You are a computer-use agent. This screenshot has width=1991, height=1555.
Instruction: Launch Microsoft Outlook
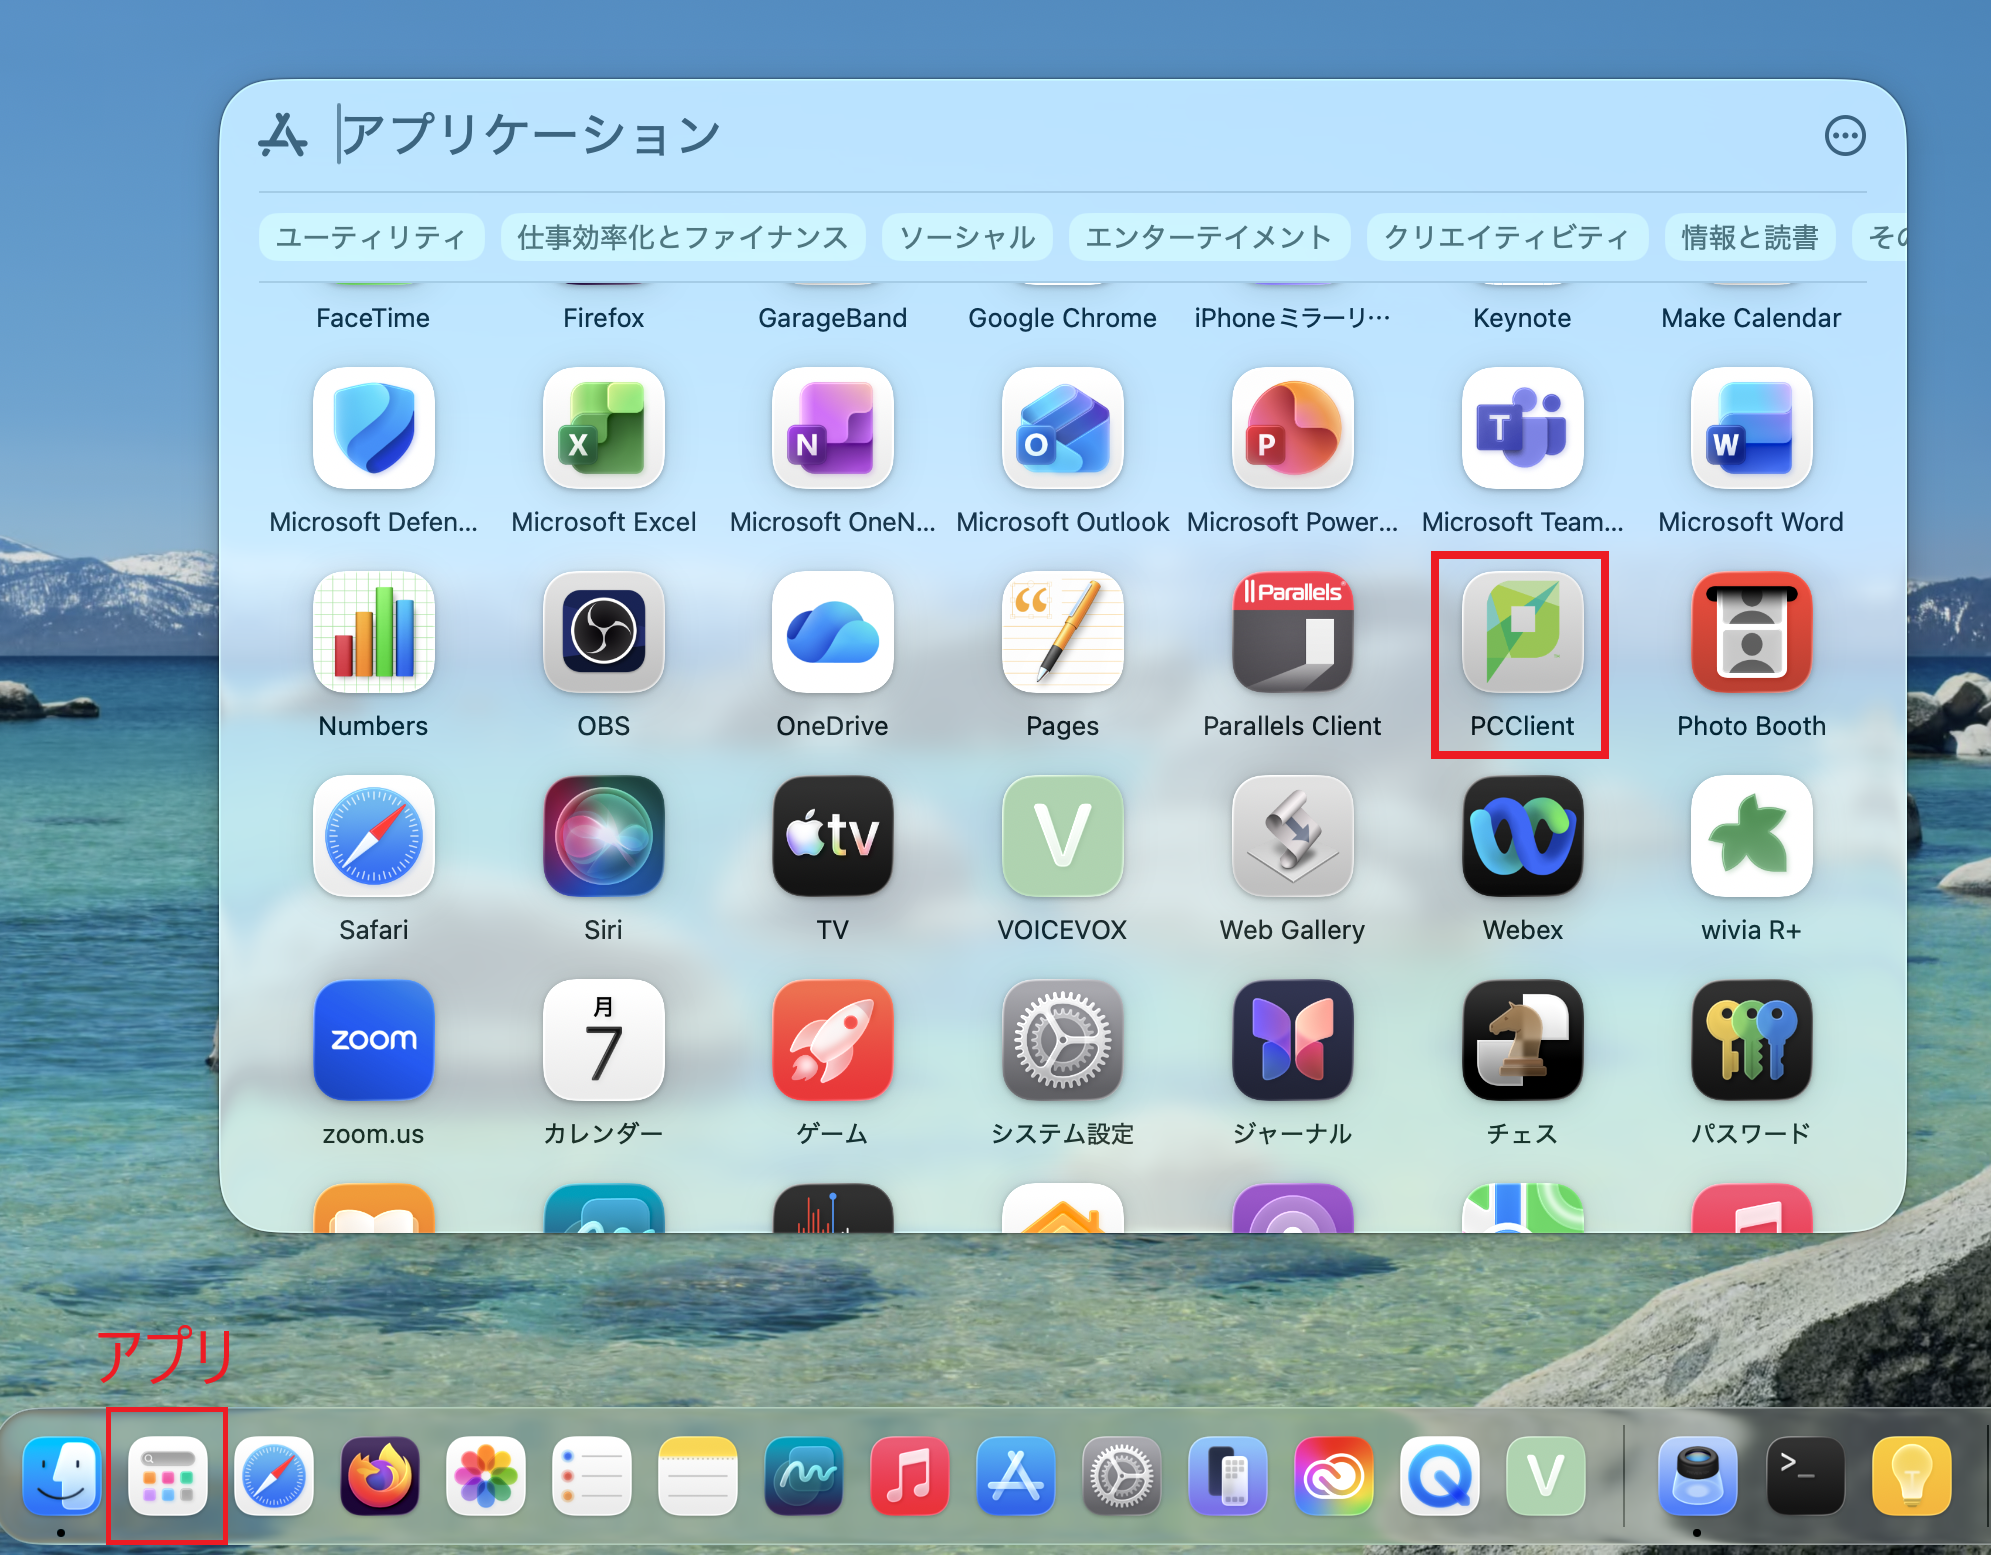(x=1062, y=428)
